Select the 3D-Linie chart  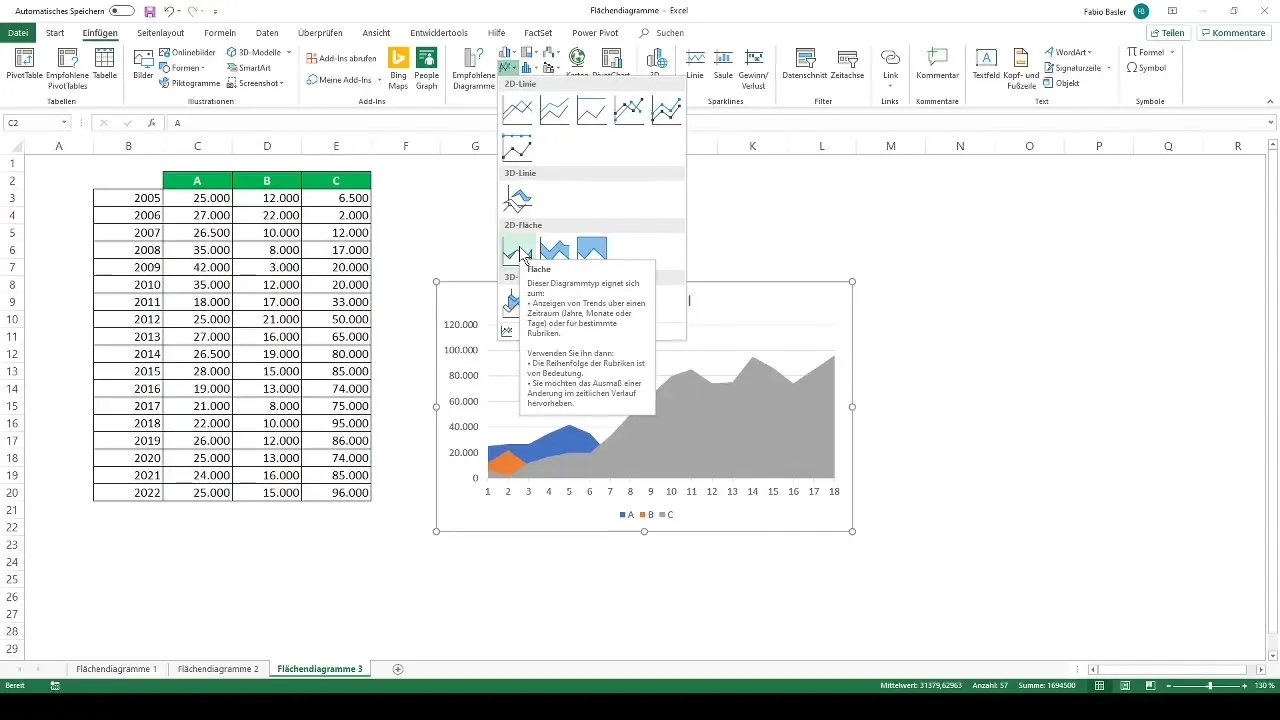tap(517, 199)
